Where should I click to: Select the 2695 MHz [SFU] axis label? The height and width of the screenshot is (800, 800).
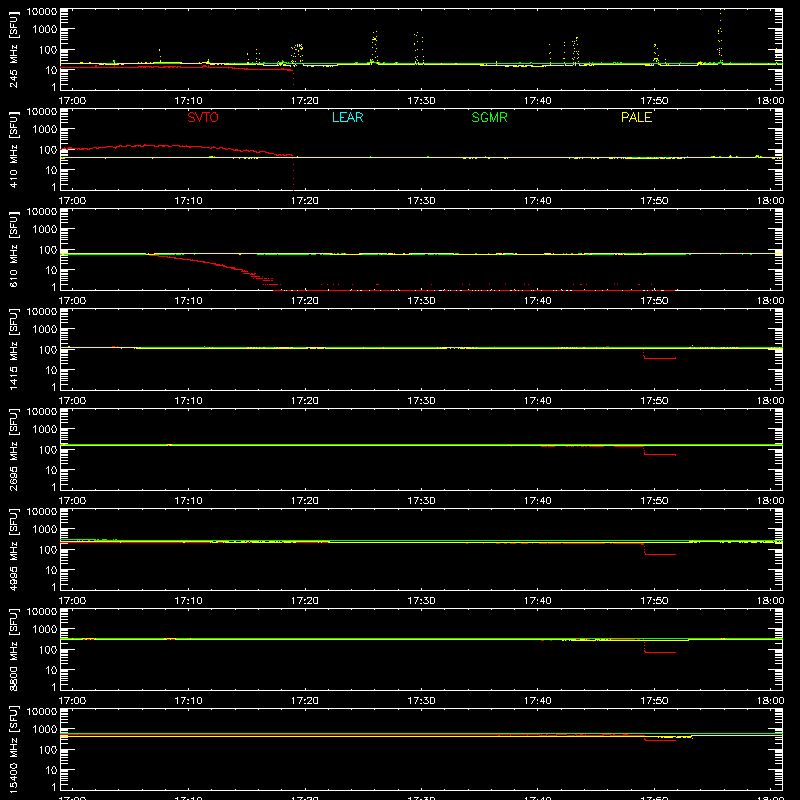pos(14,449)
